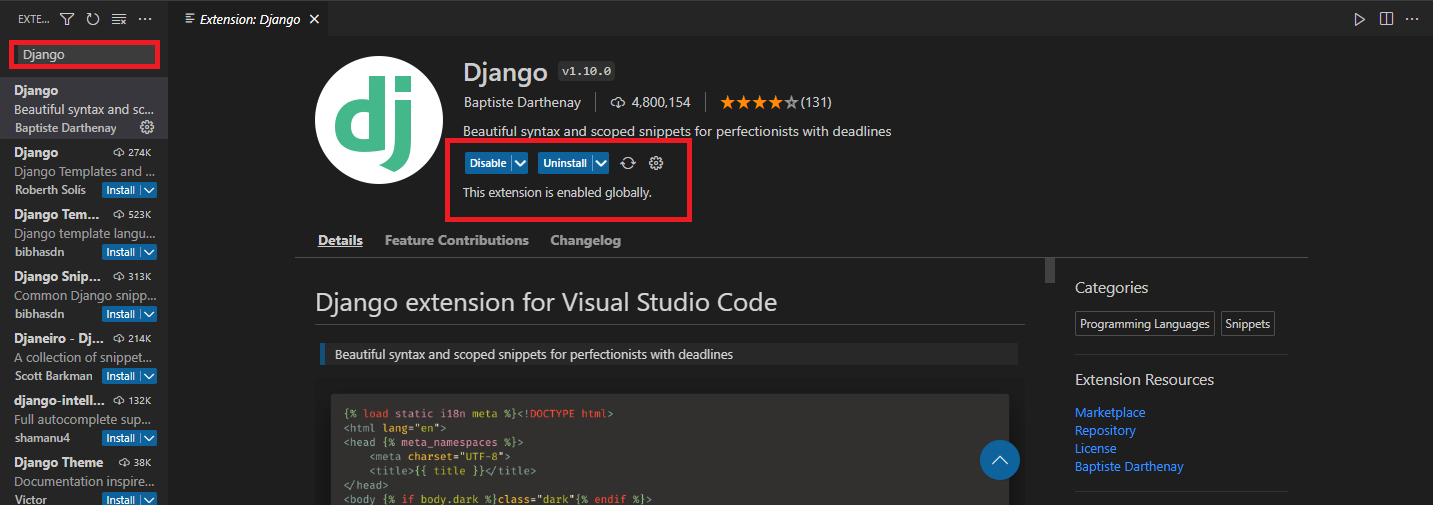Screen dimensions: 1433x505
Task: Click the sync icon next to Uninstall
Action: (628, 163)
